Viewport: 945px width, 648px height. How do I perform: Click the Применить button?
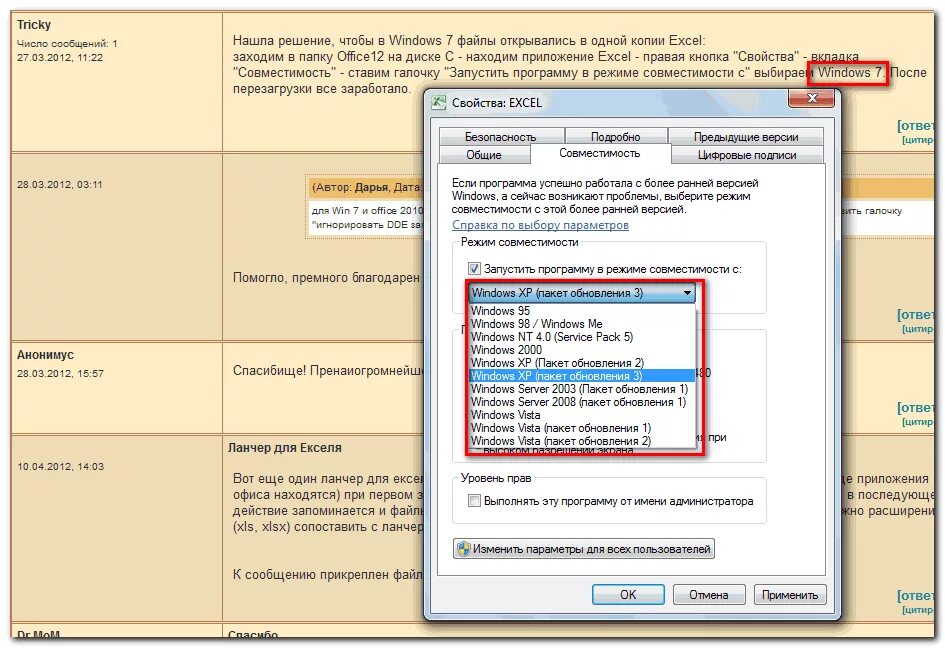click(x=790, y=594)
